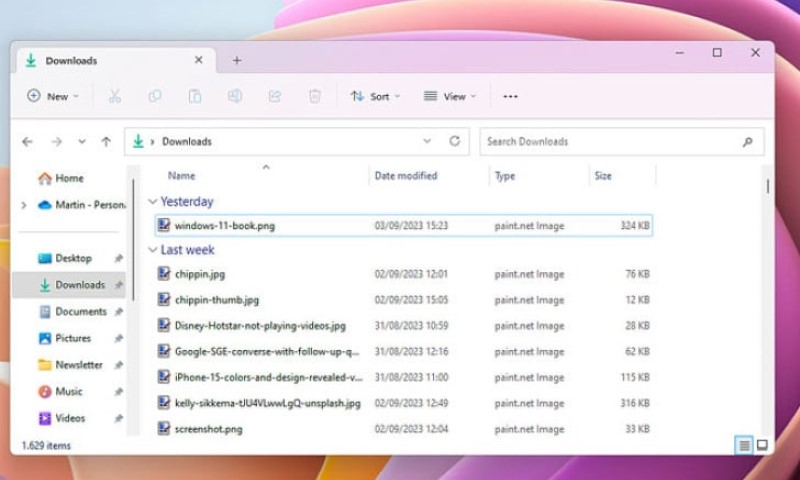
Task: Open the See more ellipsis menu
Action: pos(510,96)
